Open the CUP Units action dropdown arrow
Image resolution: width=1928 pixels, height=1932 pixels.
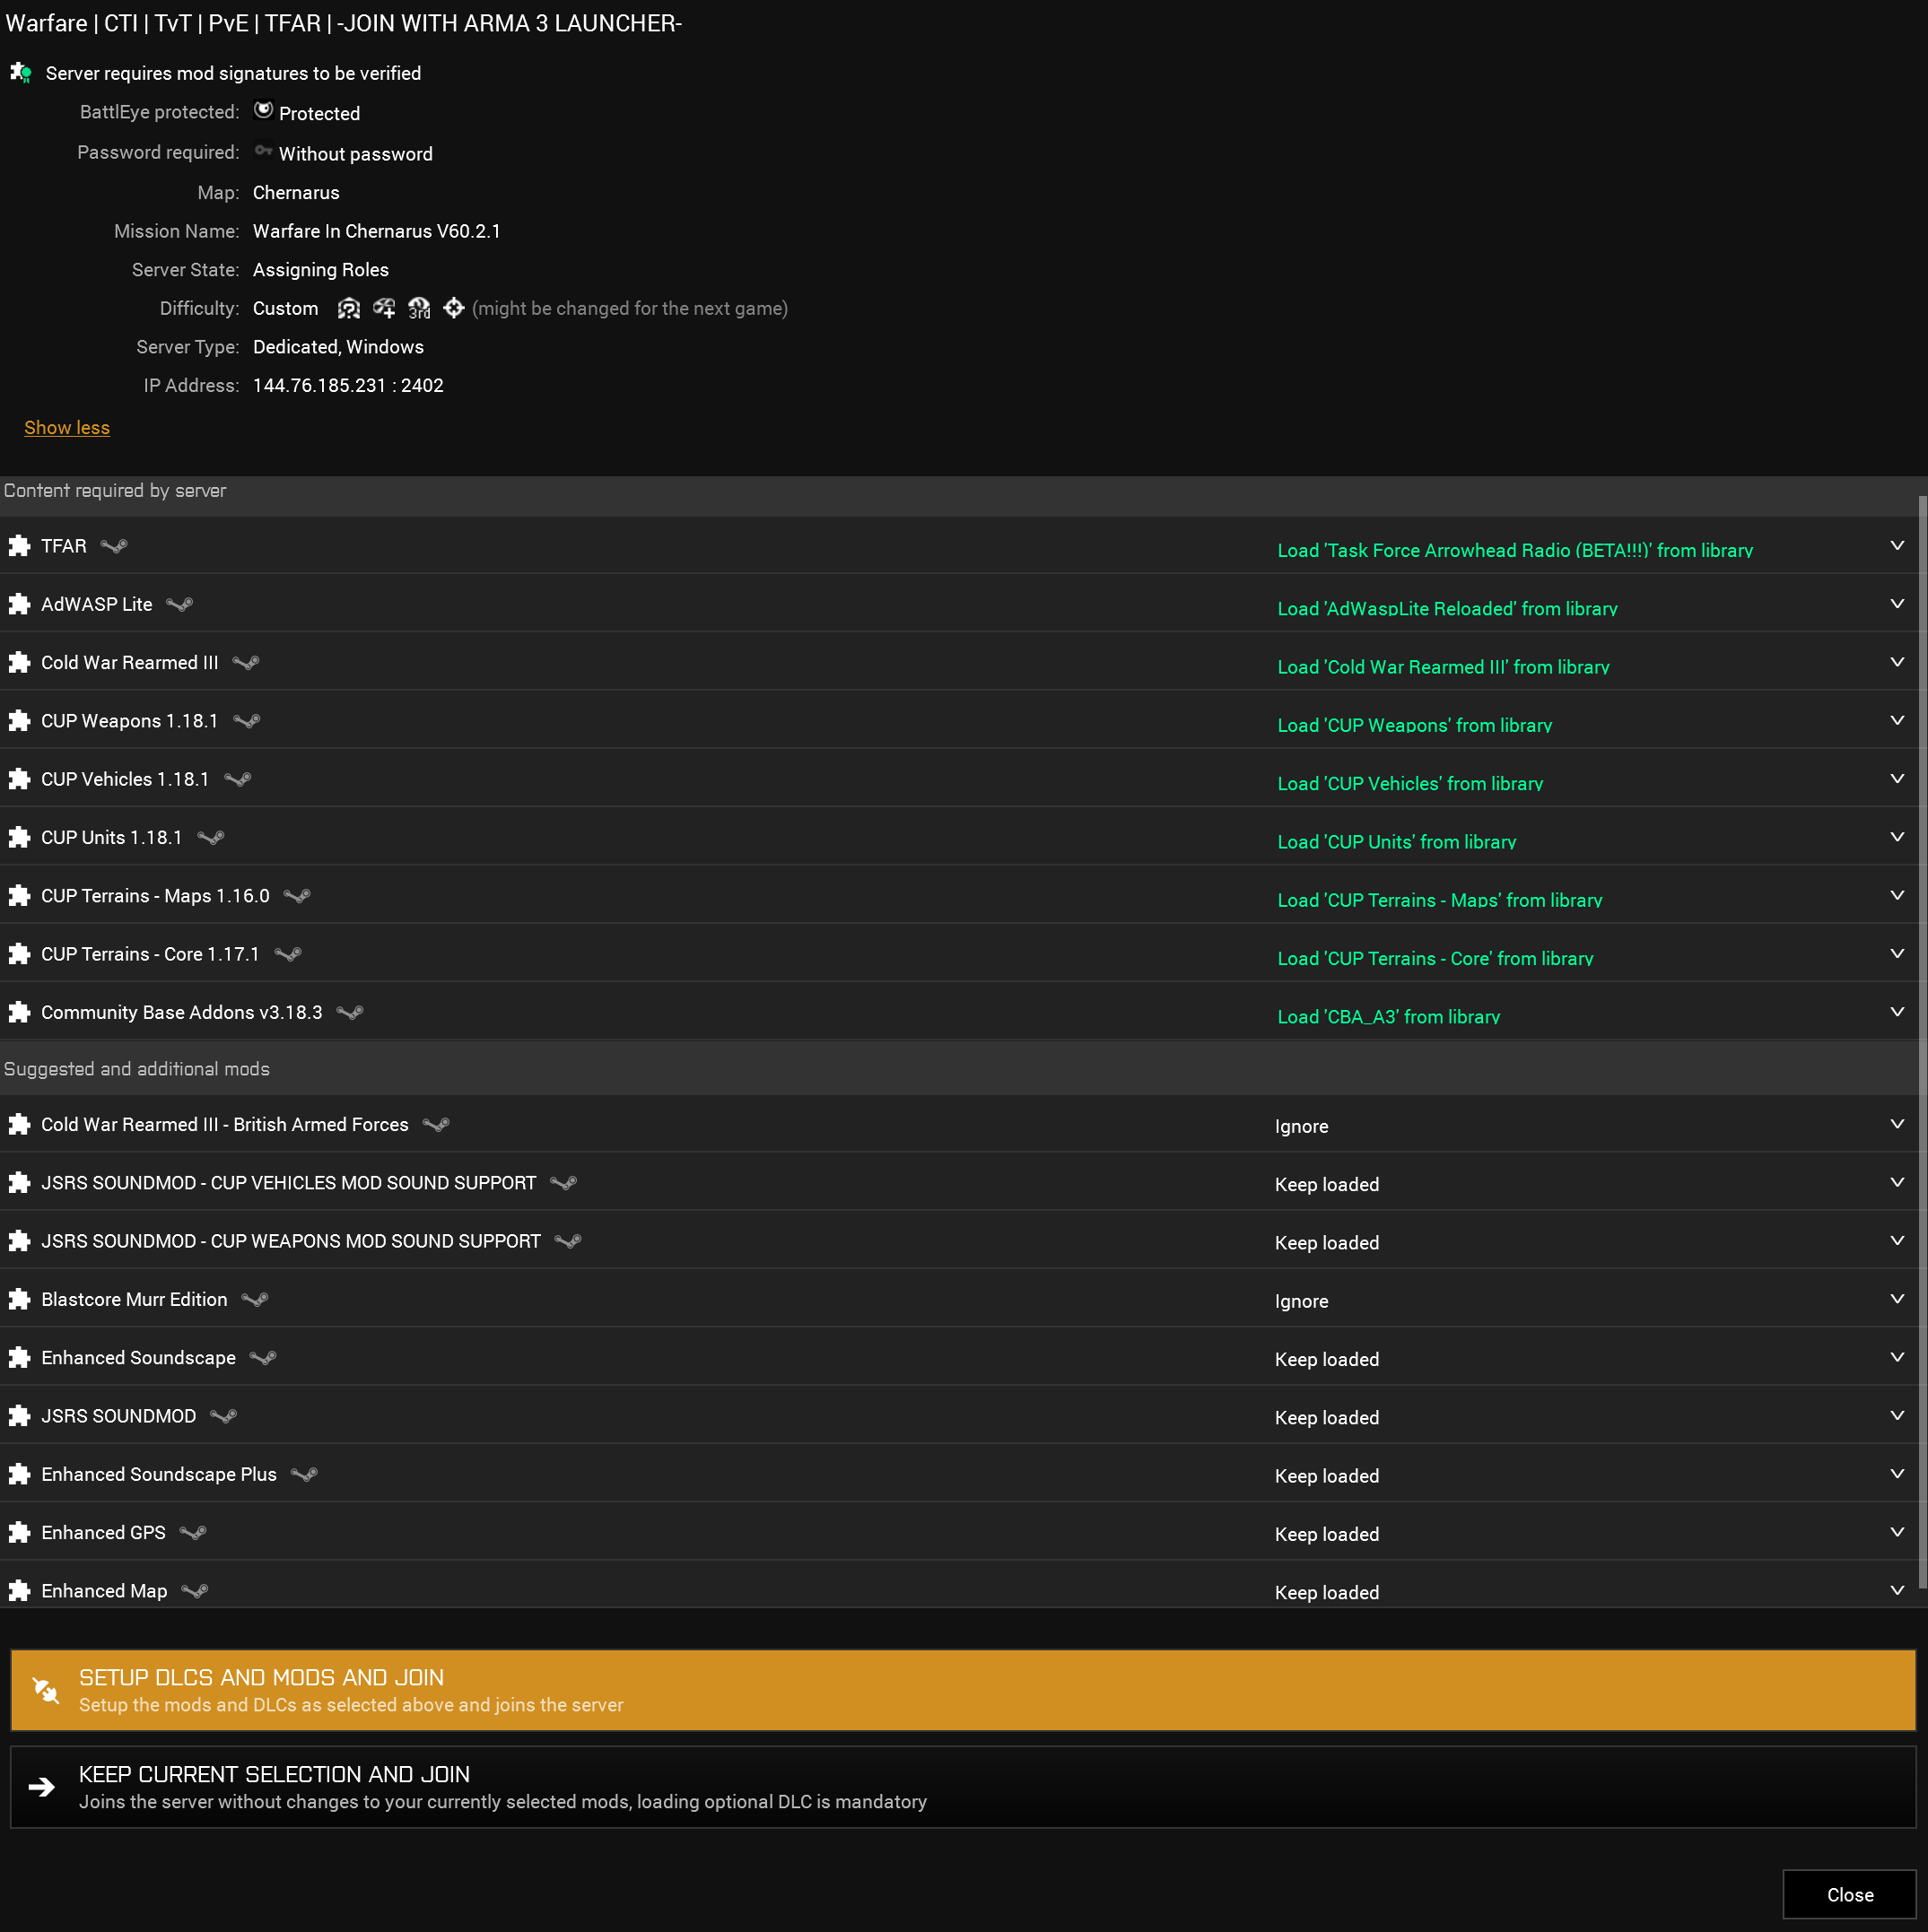click(x=1897, y=837)
